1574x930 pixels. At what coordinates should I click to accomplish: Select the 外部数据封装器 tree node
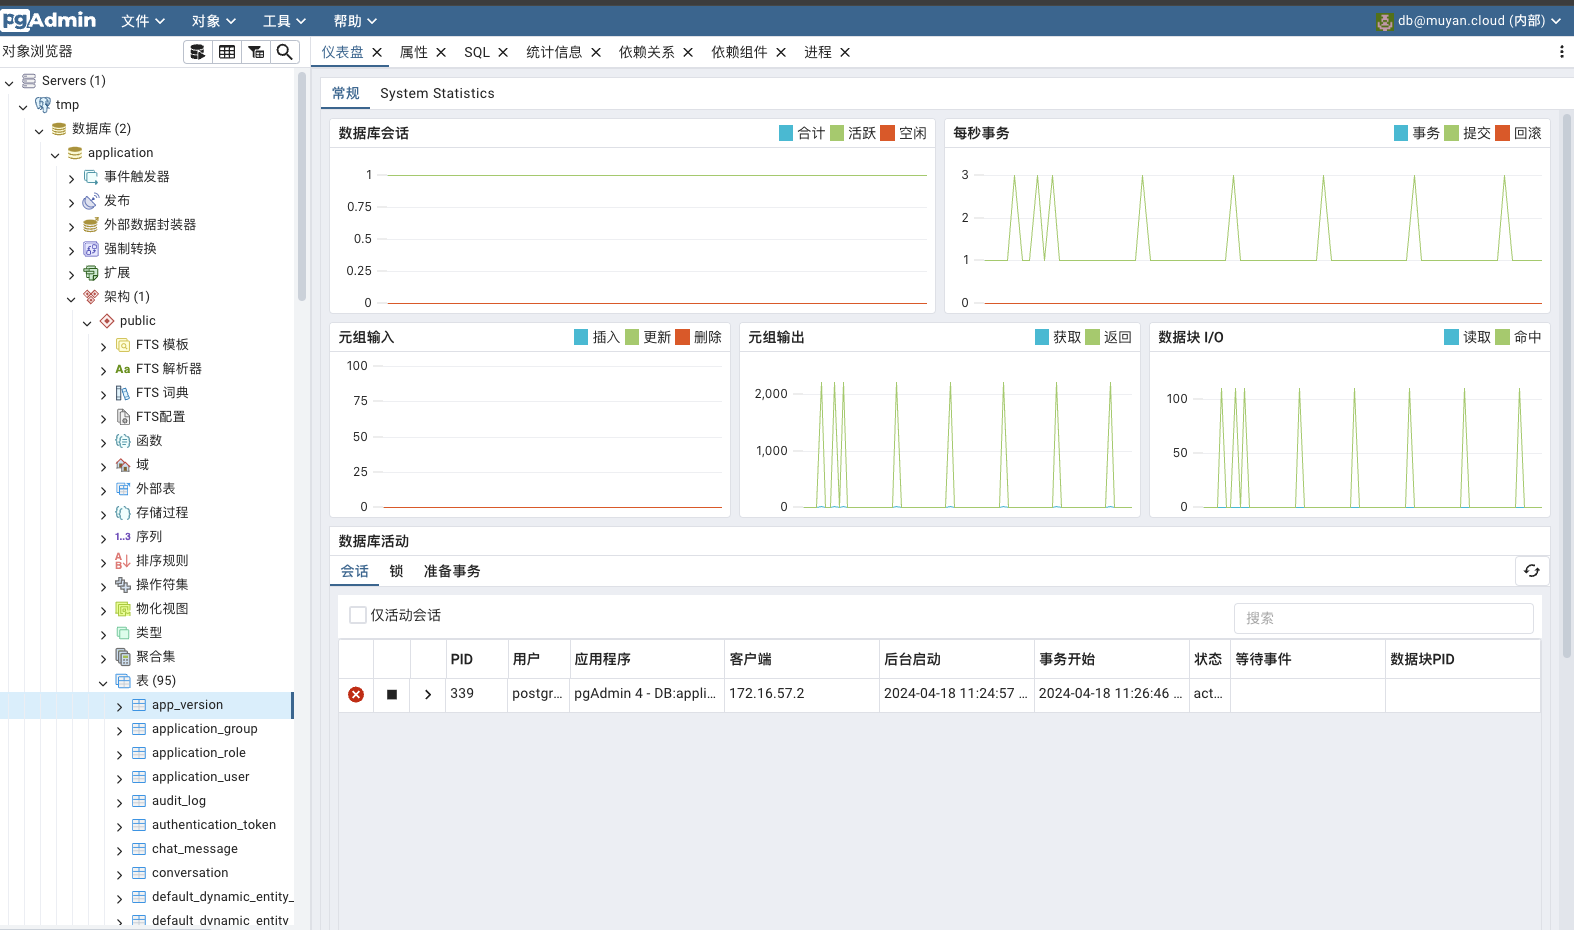[x=150, y=225]
